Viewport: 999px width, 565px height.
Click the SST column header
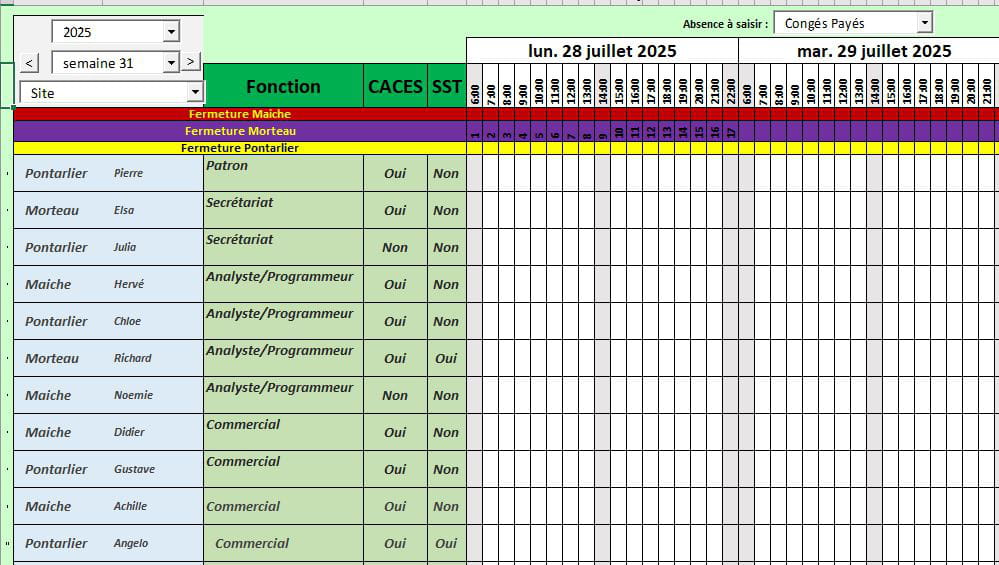[x=447, y=86]
